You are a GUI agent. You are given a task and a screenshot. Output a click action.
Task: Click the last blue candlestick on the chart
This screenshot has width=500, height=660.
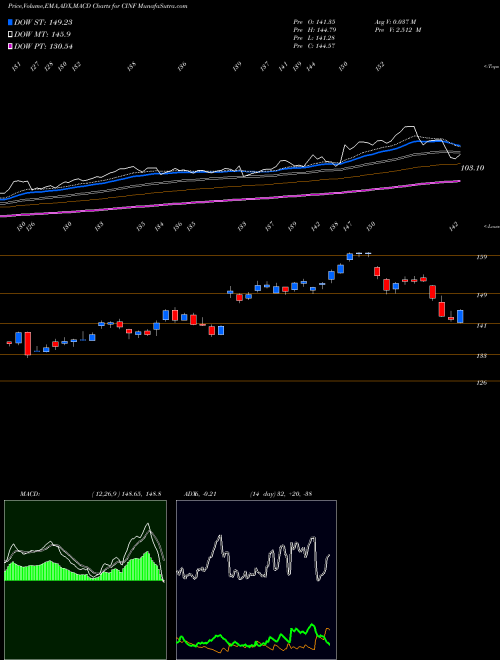coord(460,317)
